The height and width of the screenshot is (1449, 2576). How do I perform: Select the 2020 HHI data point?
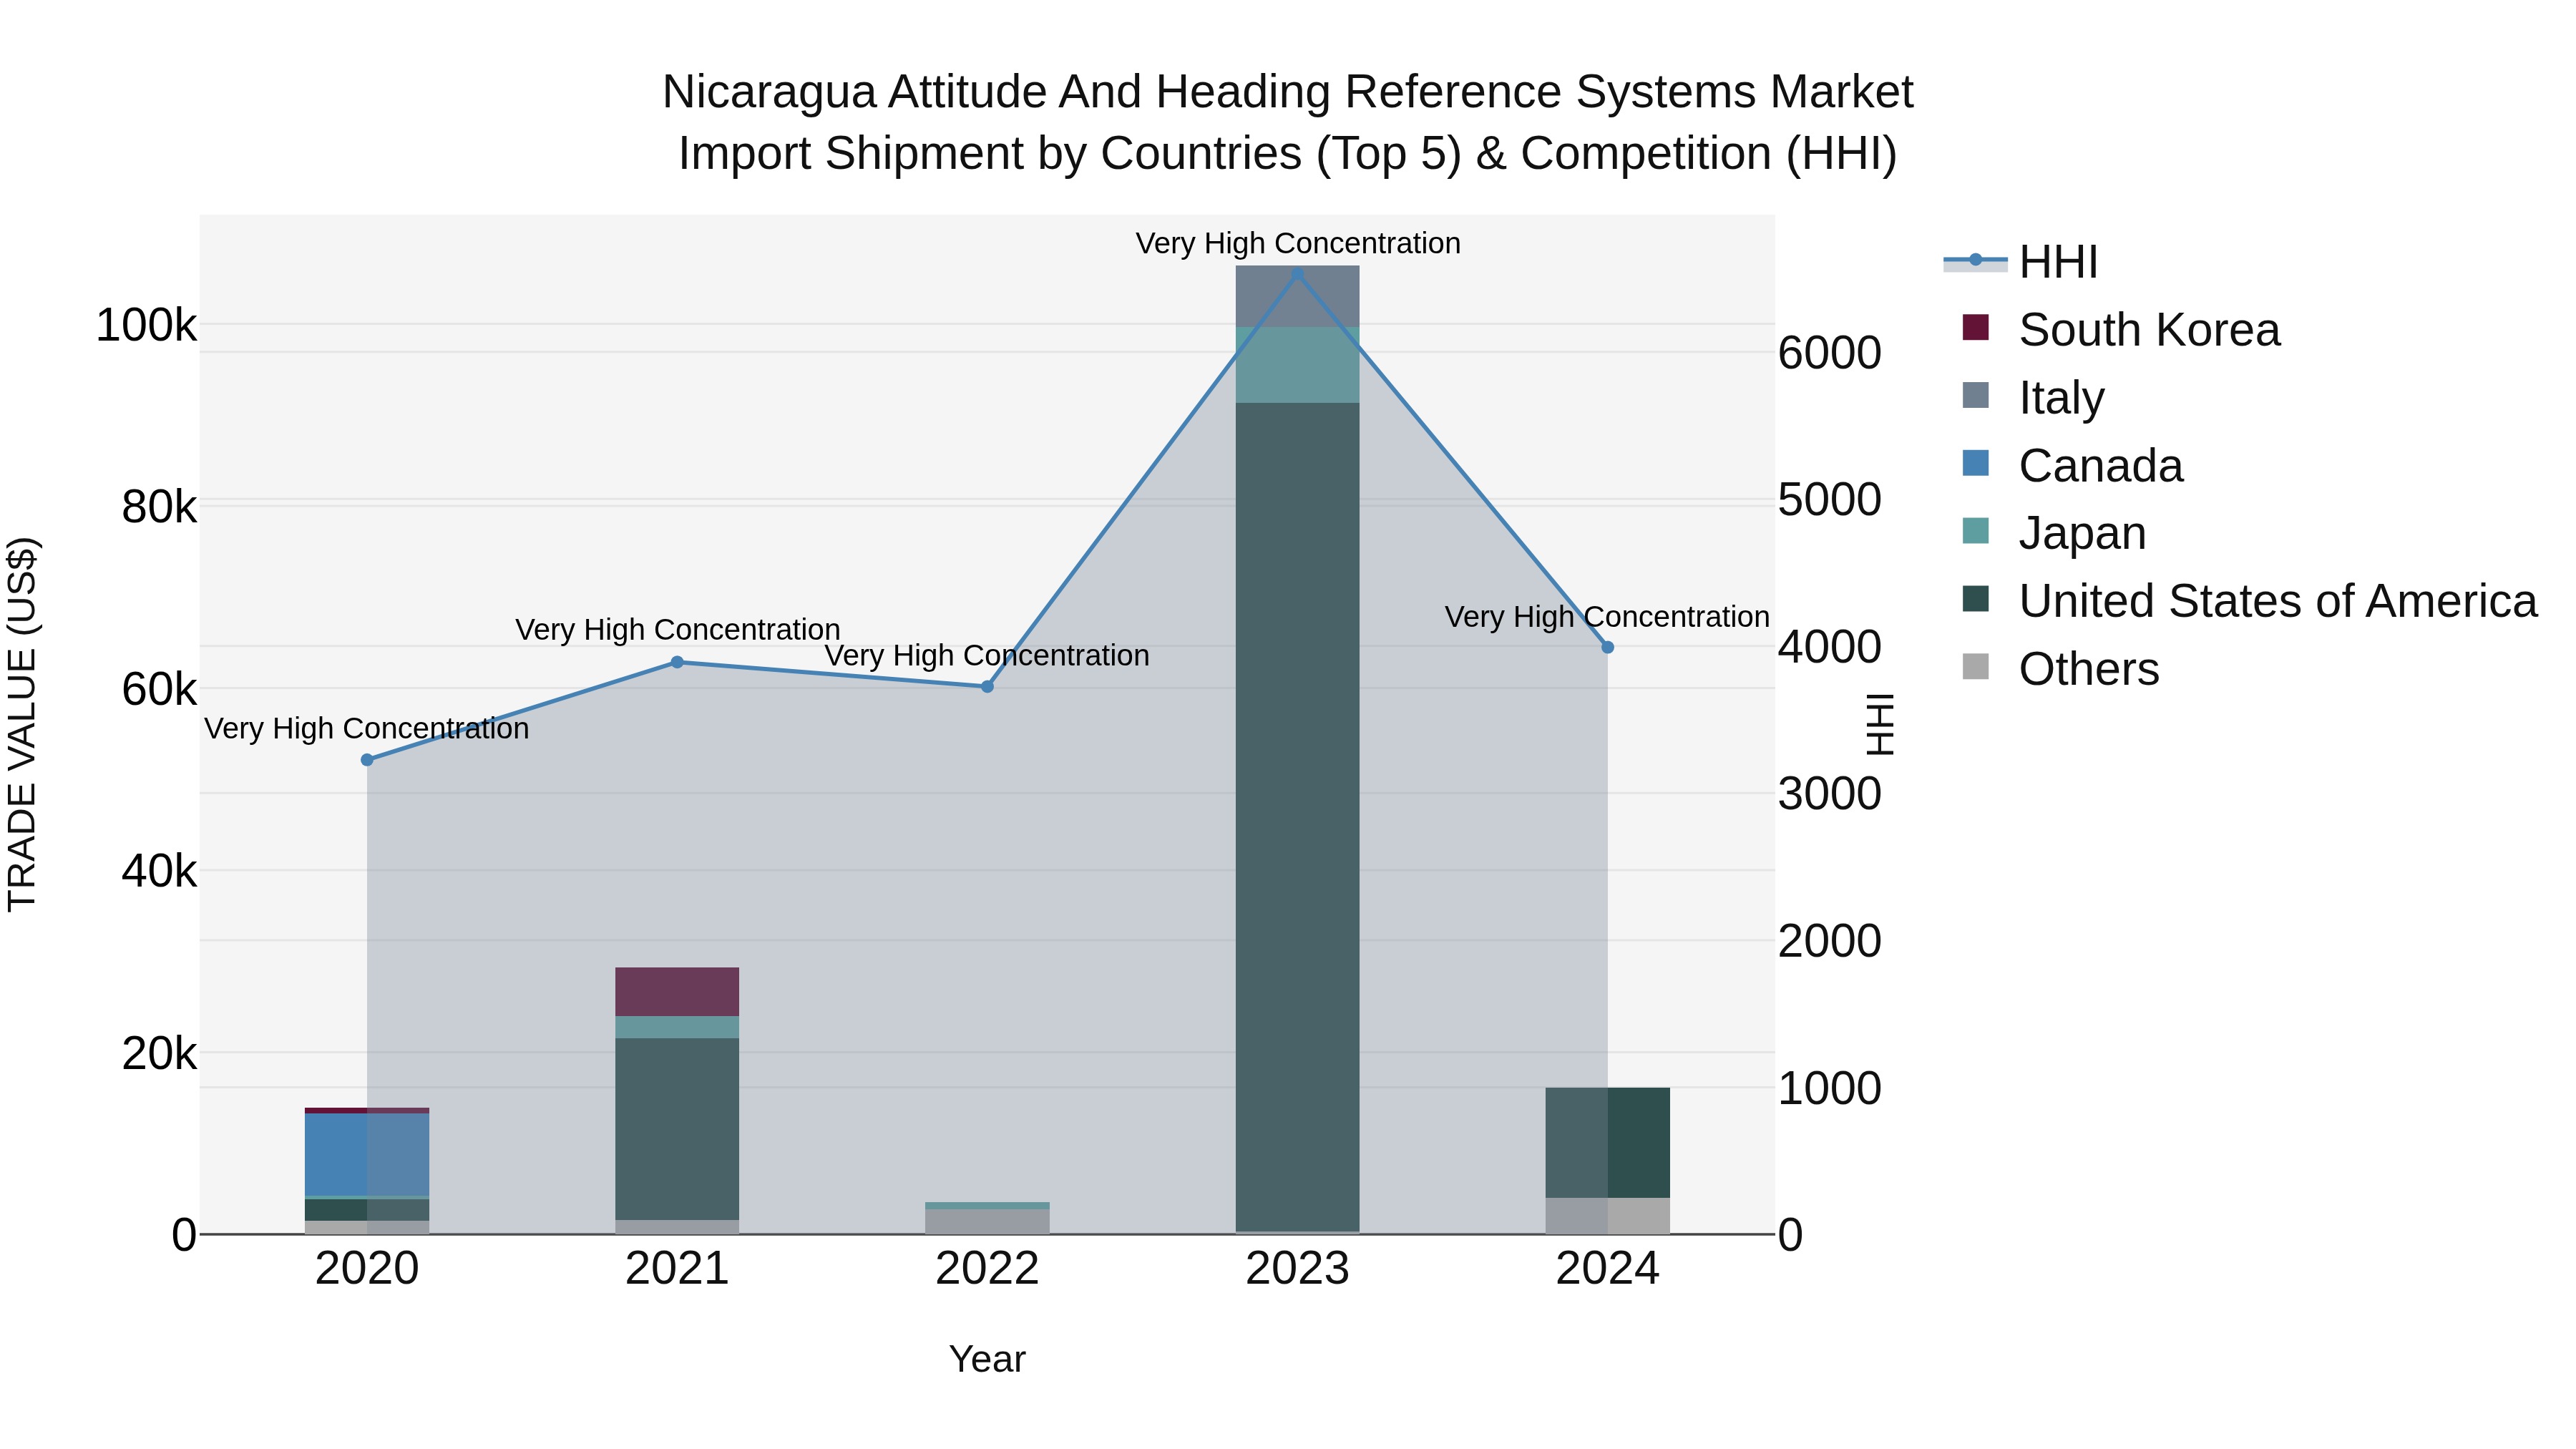click(x=367, y=760)
